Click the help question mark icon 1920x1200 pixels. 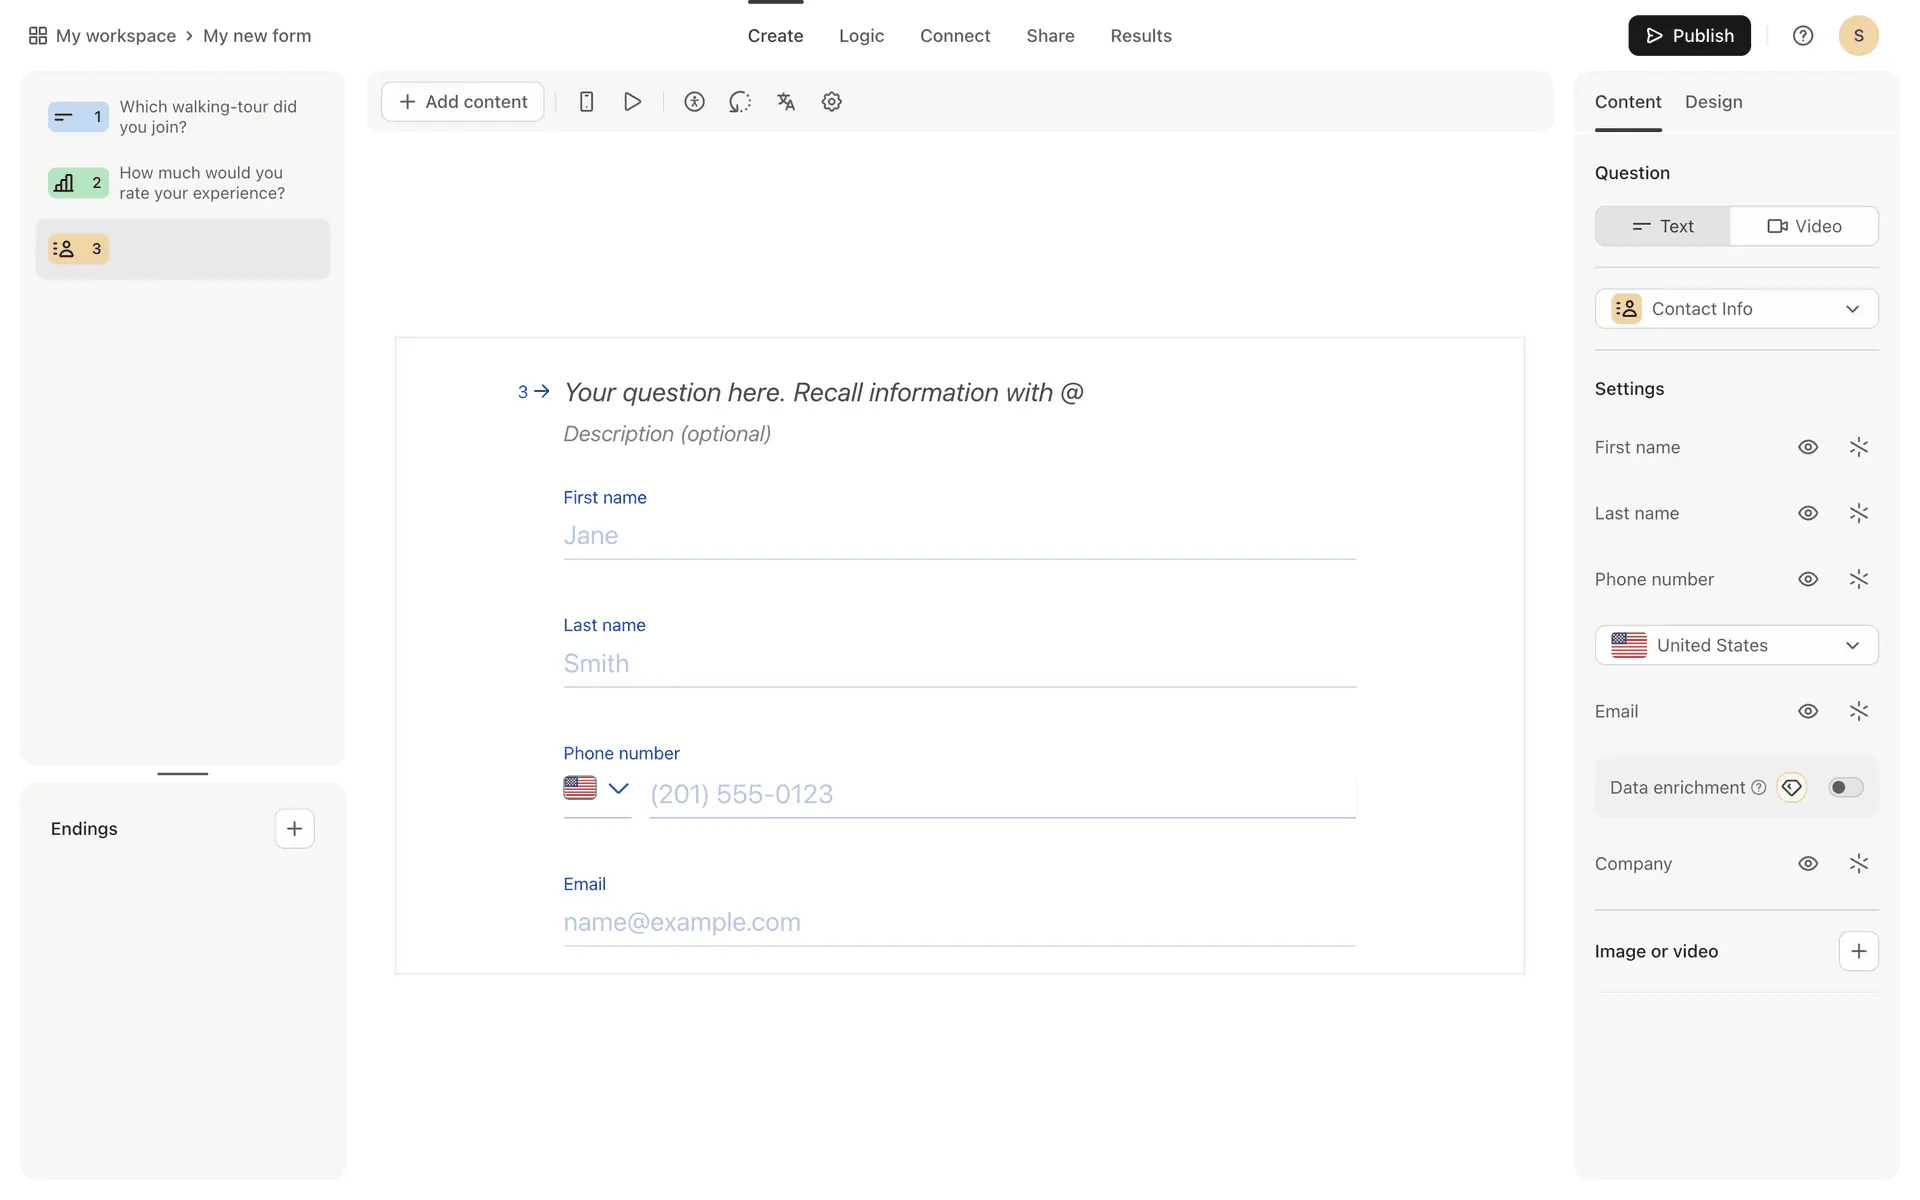tap(1802, 36)
